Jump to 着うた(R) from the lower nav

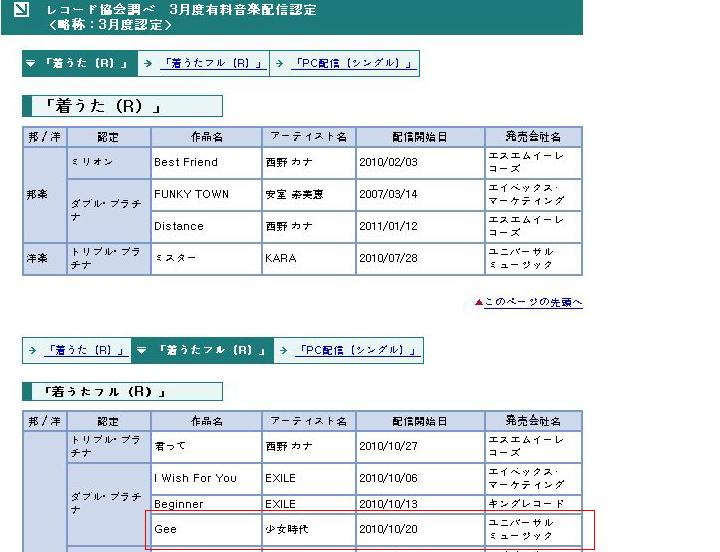coord(84,351)
